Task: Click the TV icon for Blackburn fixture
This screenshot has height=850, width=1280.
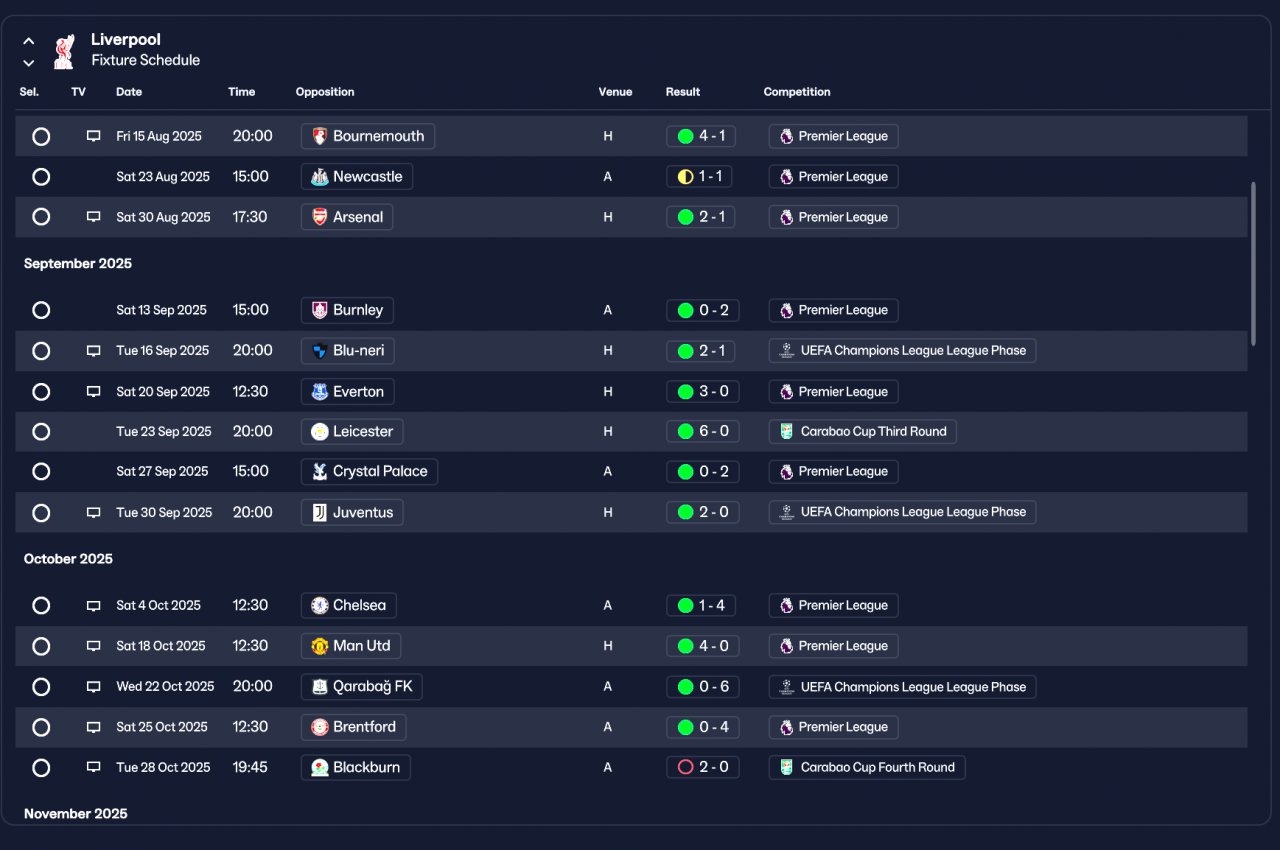Action: (94, 767)
